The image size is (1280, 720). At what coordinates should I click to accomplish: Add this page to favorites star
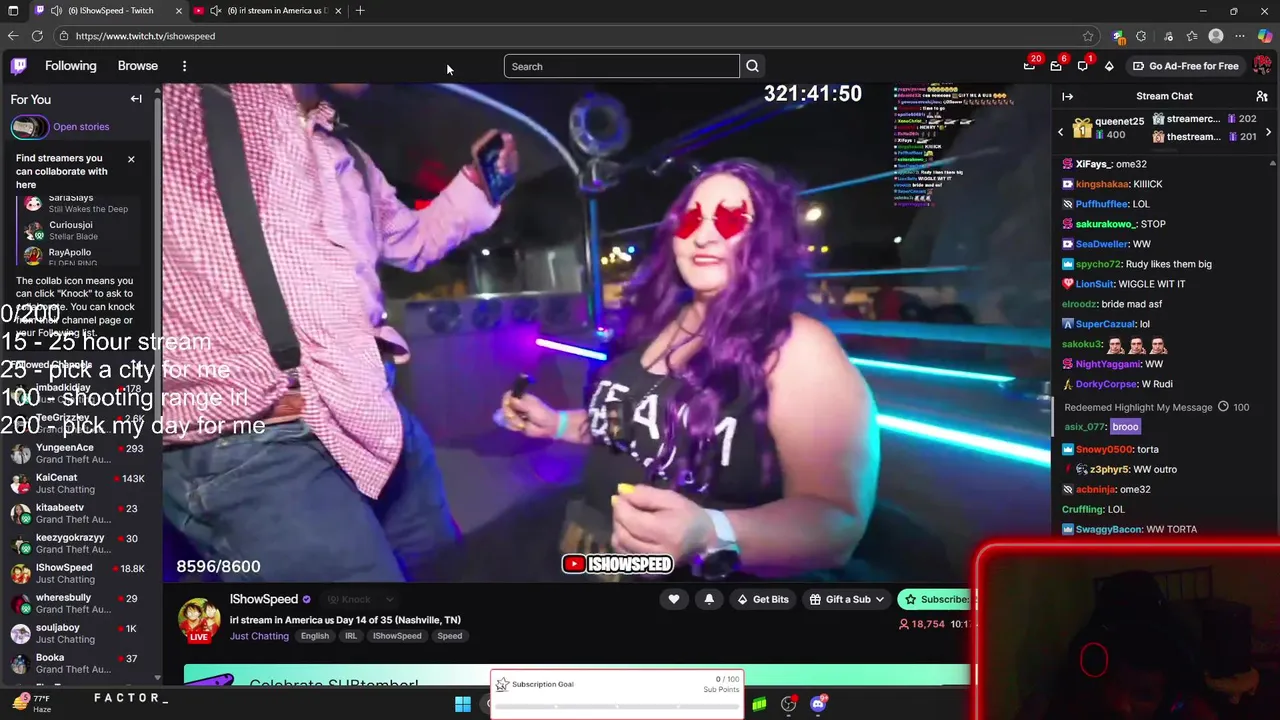[x=1088, y=36]
